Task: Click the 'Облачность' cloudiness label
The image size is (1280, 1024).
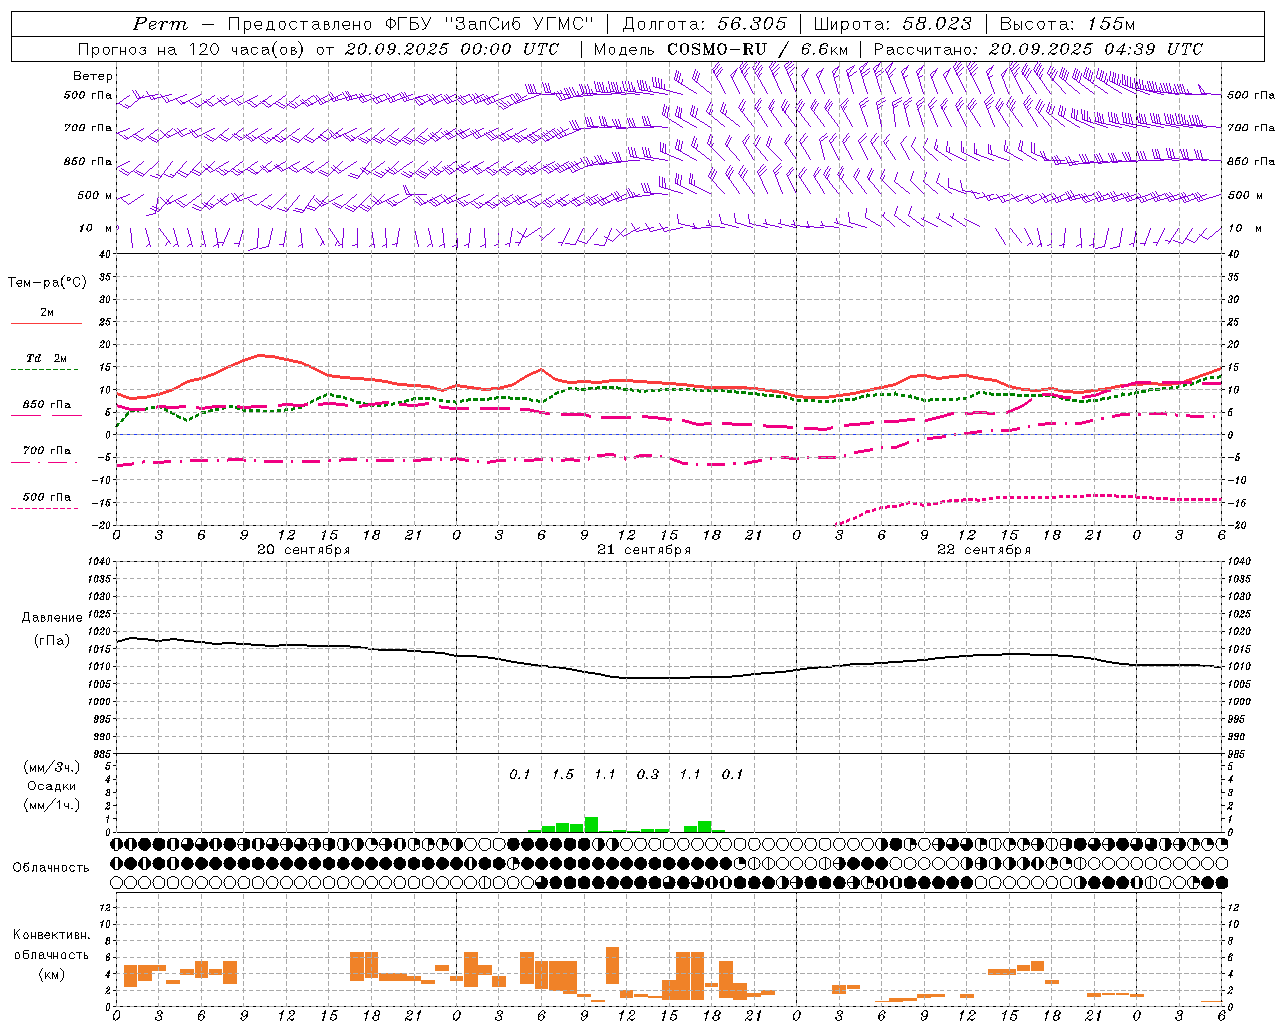Action: click(x=51, y=867)
